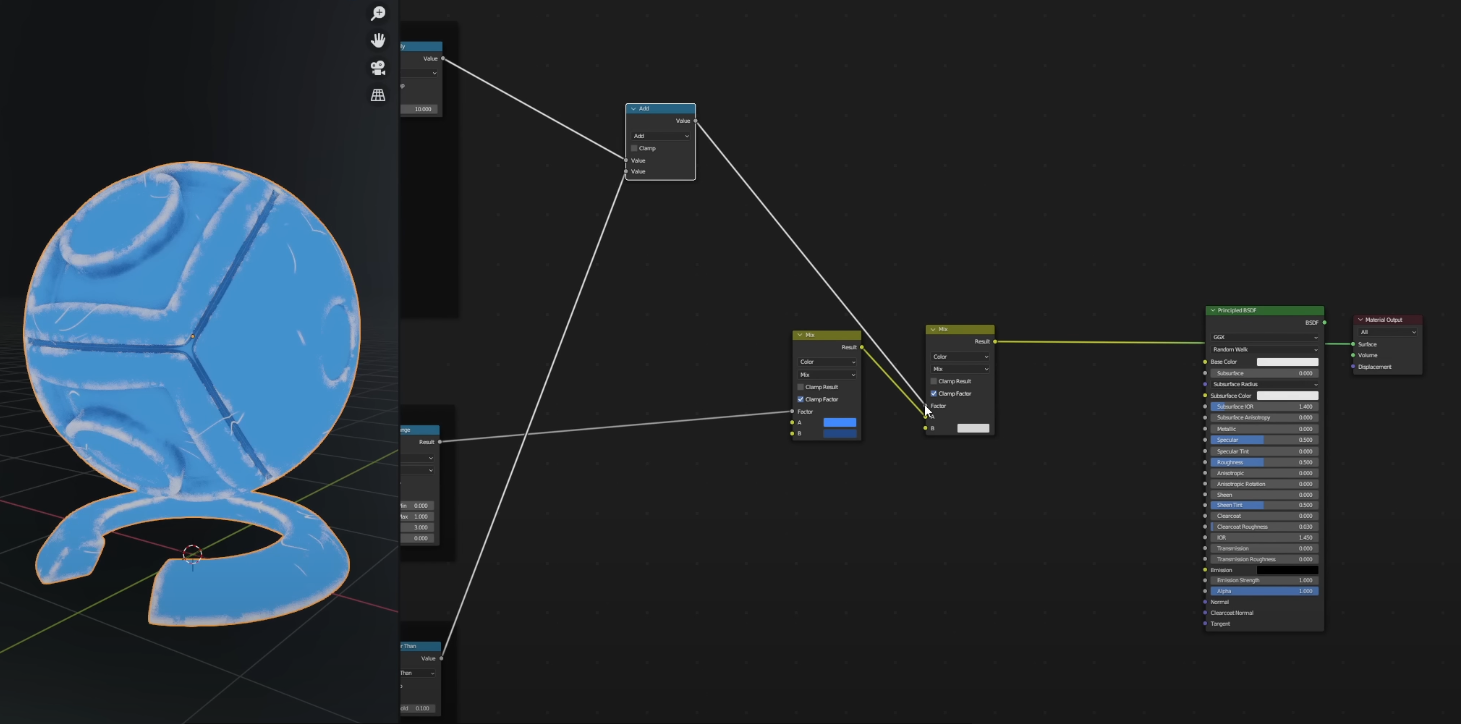1461x724 pixels.
Task: Click the Specular Tint slider
Action: click(1264, 451)
